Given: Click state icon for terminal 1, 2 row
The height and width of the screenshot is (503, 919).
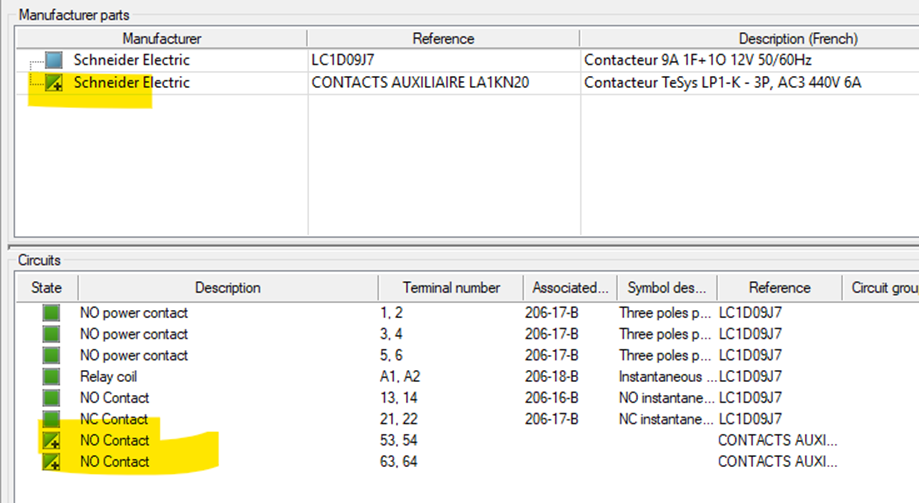Looking at the screenshot, I should click(x=50, y=313).
